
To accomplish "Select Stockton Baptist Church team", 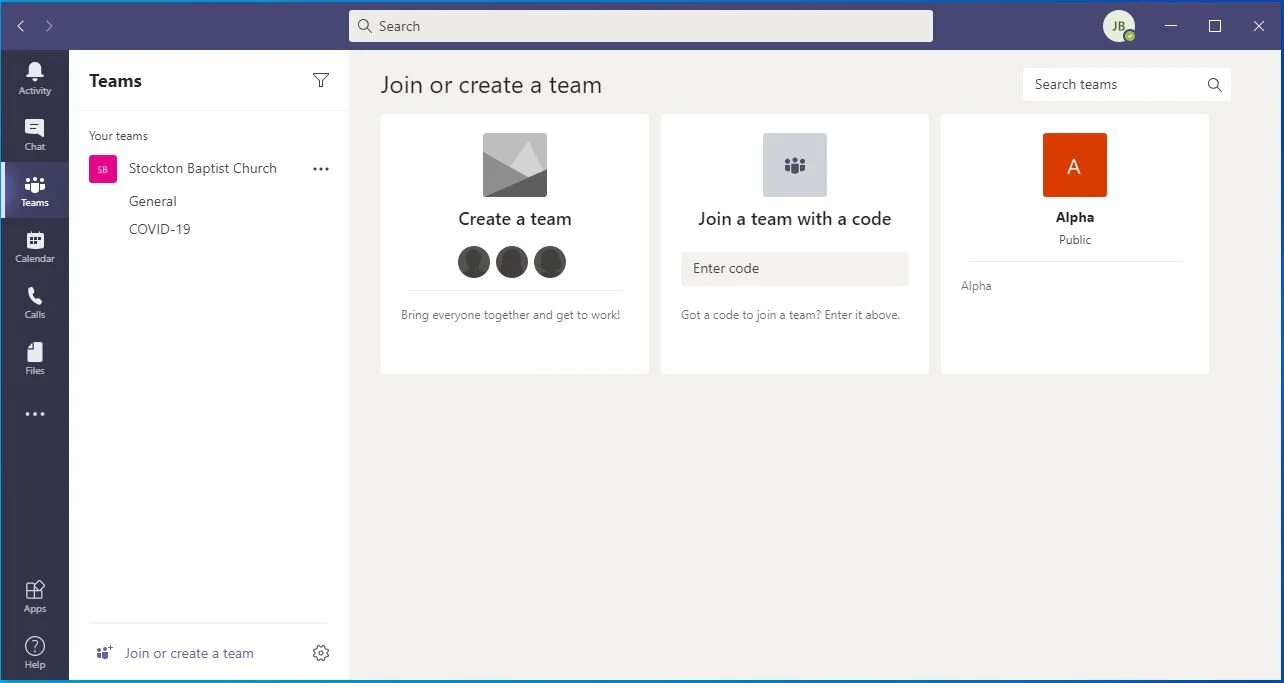I will click(x=203, y=169).
